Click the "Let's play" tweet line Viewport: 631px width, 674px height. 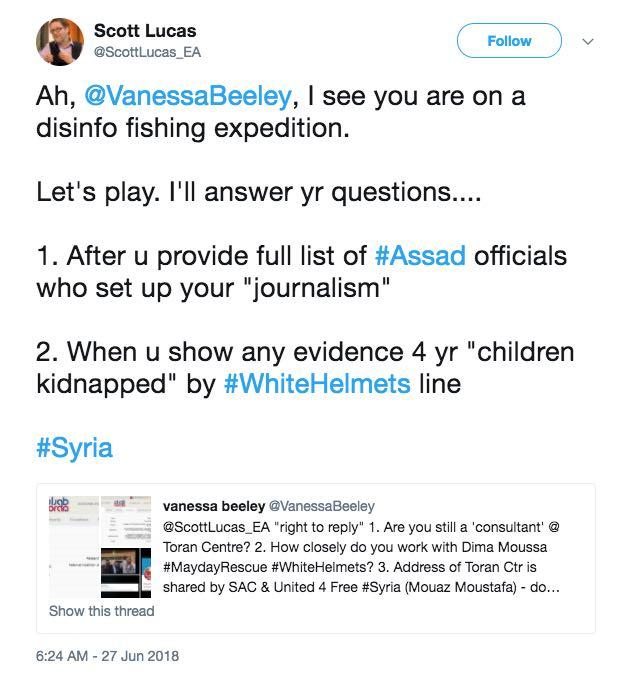258,191
